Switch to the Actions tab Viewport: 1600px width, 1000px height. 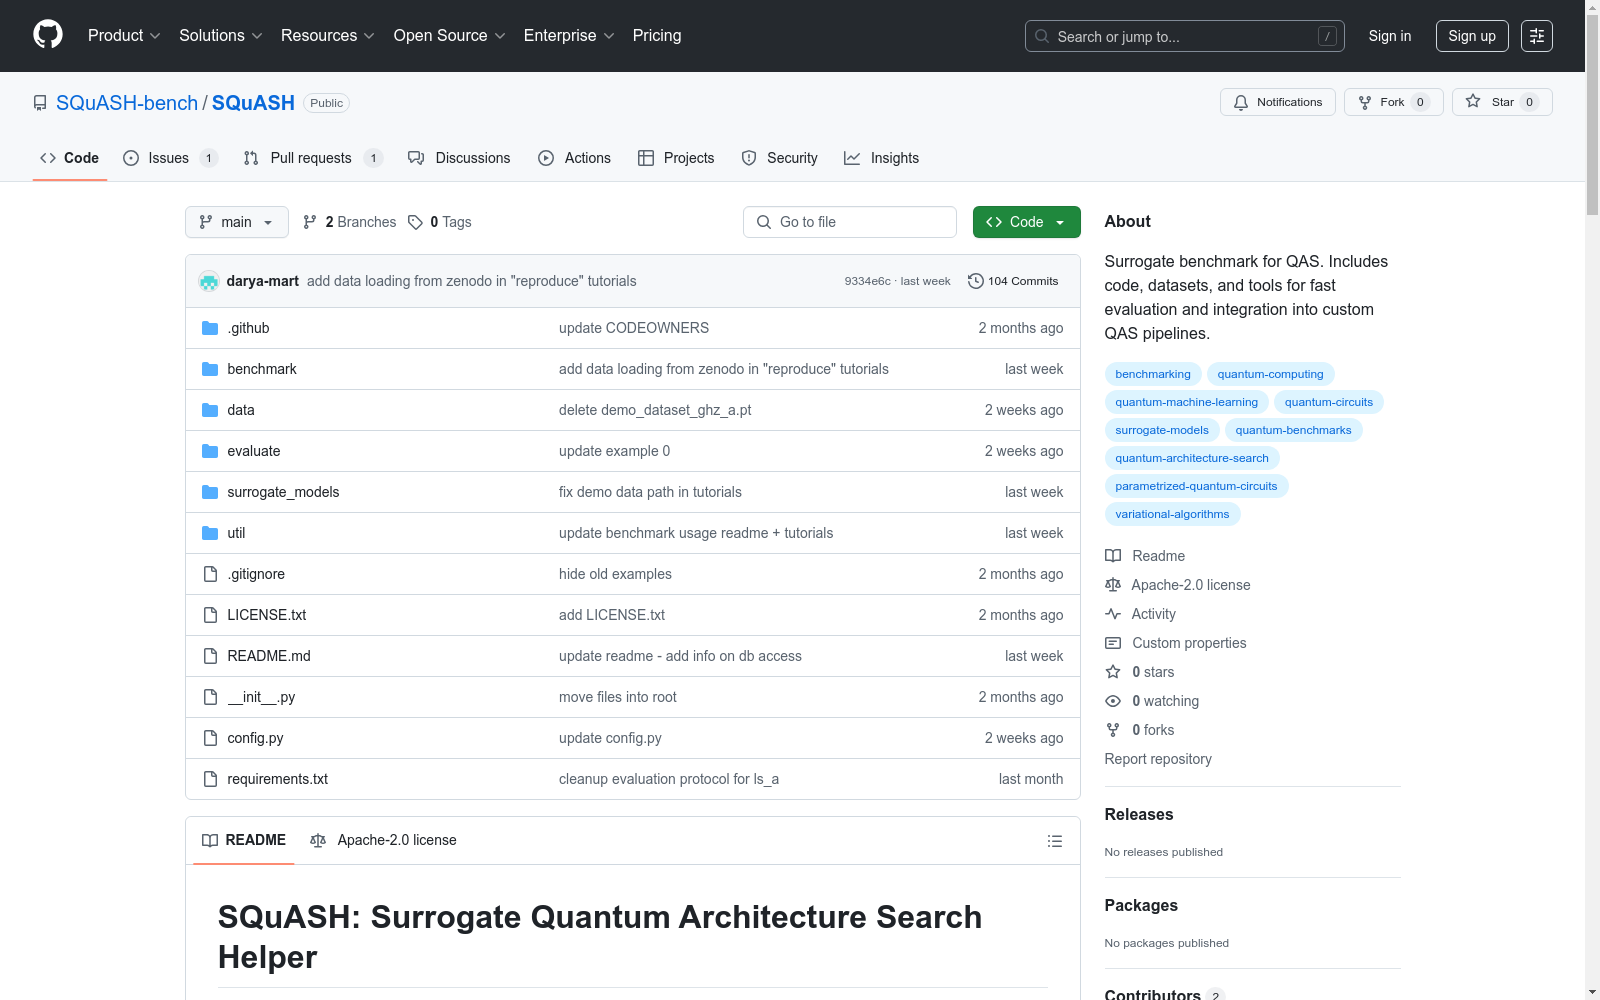(x=574, y=158)
